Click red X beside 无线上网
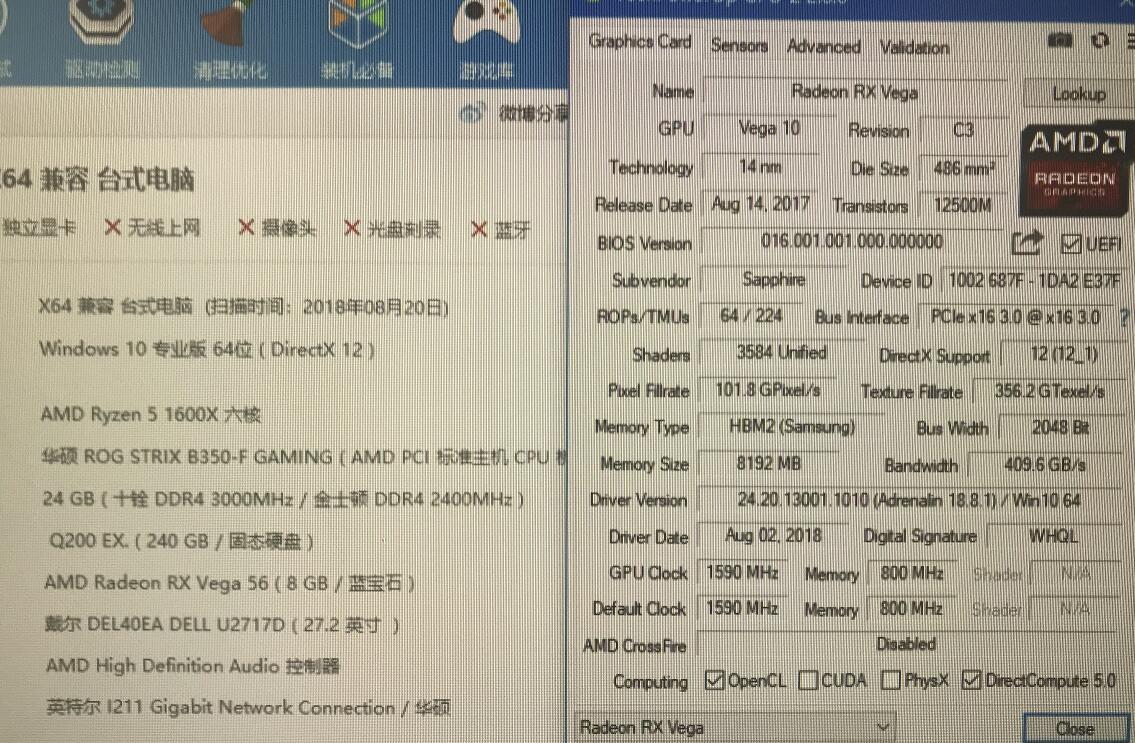1135x743 pixels. pos(112,227)
